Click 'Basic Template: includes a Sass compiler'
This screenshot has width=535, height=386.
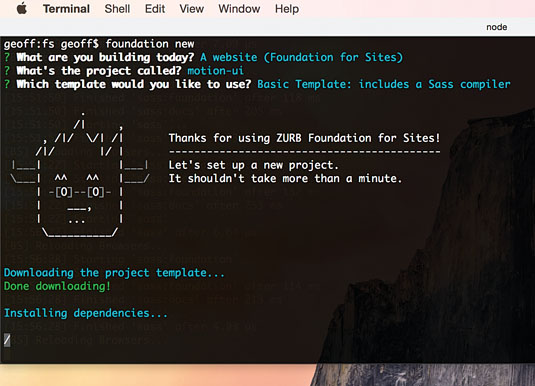[x=384, y=84]
